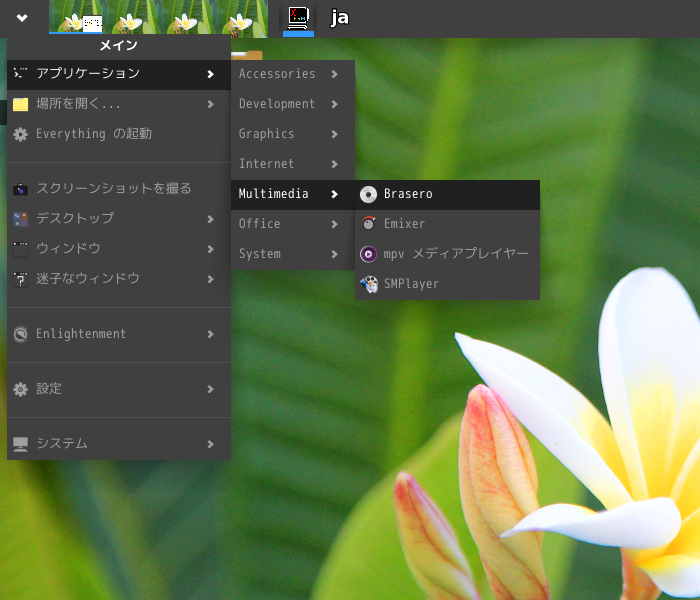This screenshot has width=700, height=600.
Task: Click the アプリケーション submenu arrow
Action: pyautogui.click(x=210, y=75)
